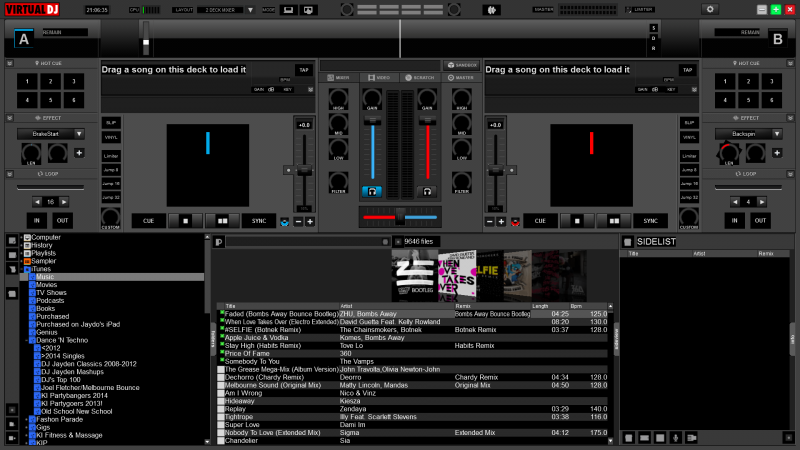Increase deck A loop length with right arrow
Viewport: 800px width, 450px height.
(64, 202)
